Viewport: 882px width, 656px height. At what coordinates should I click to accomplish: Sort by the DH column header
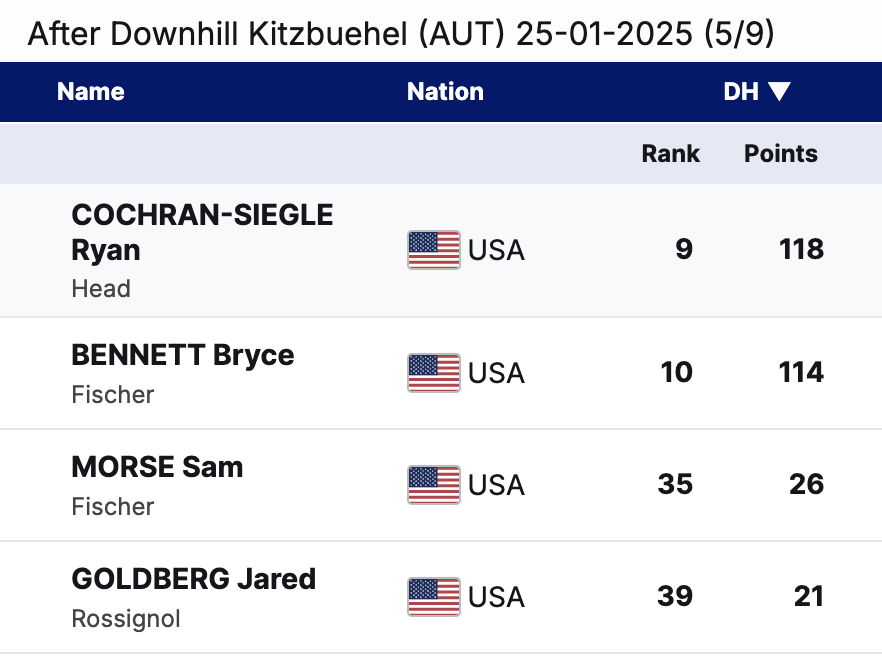[741, 92]
